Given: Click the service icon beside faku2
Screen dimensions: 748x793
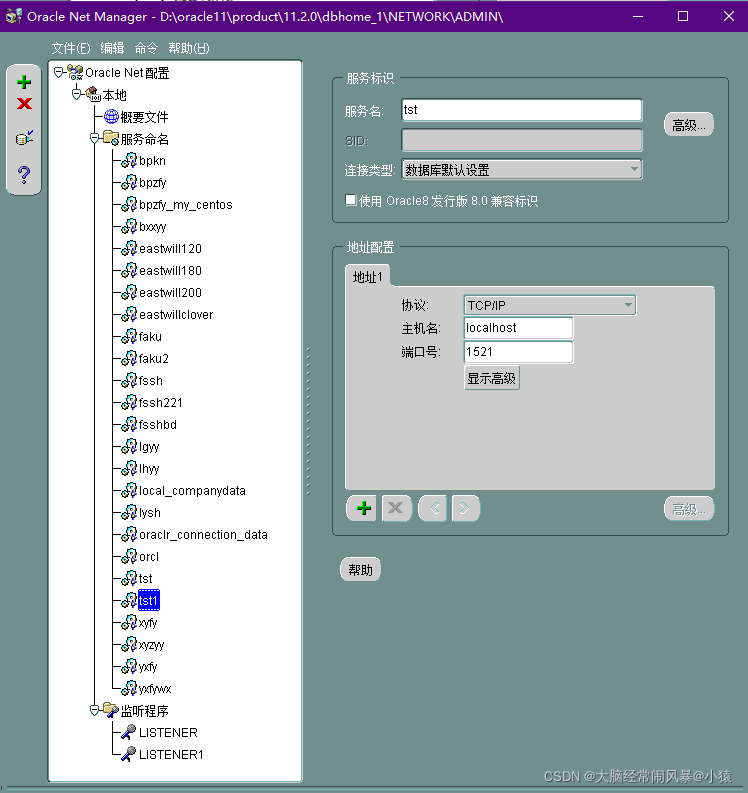Looking at the screenshot, I should coord(129,359).
